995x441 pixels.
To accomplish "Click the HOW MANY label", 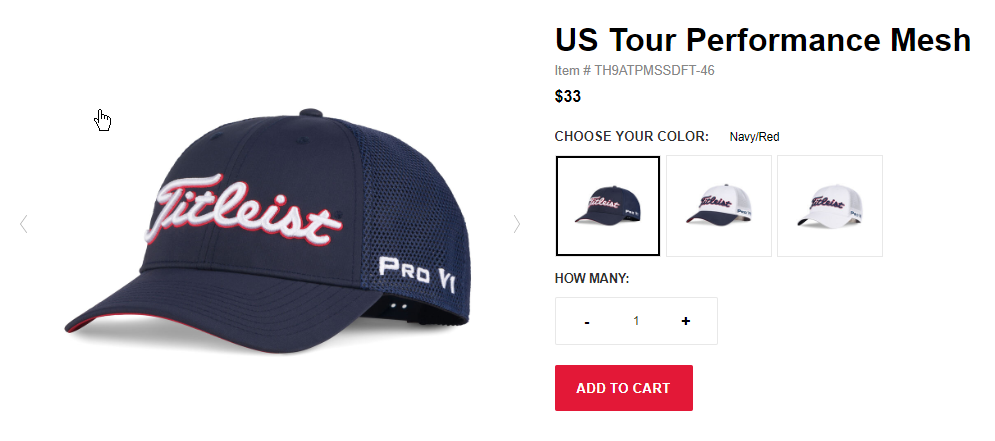I will tap(592, 278).
